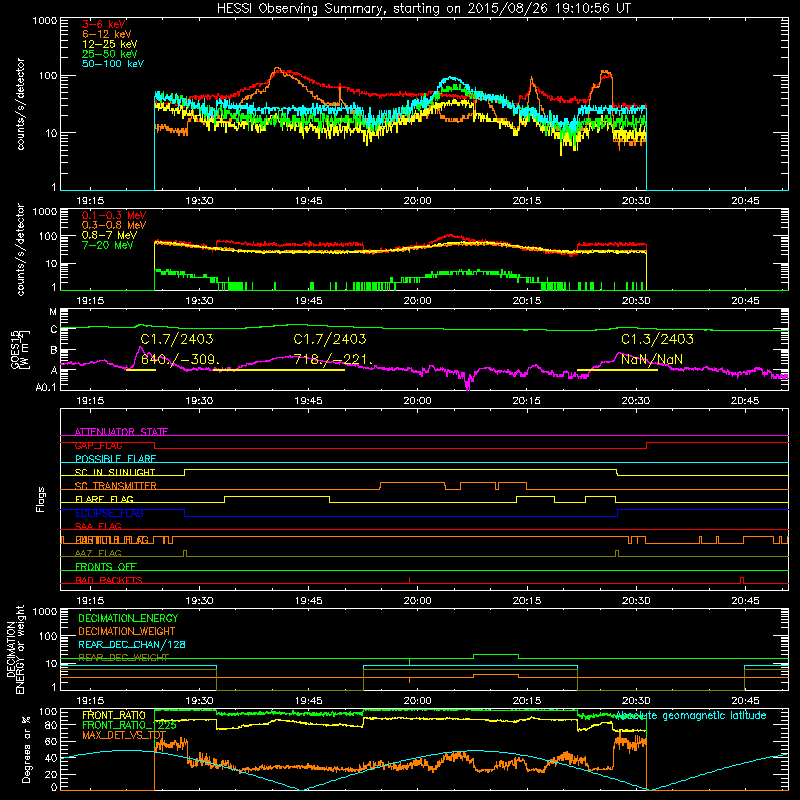Click the 'Absolute geomagnetic latitude' label

click(691, 716)
